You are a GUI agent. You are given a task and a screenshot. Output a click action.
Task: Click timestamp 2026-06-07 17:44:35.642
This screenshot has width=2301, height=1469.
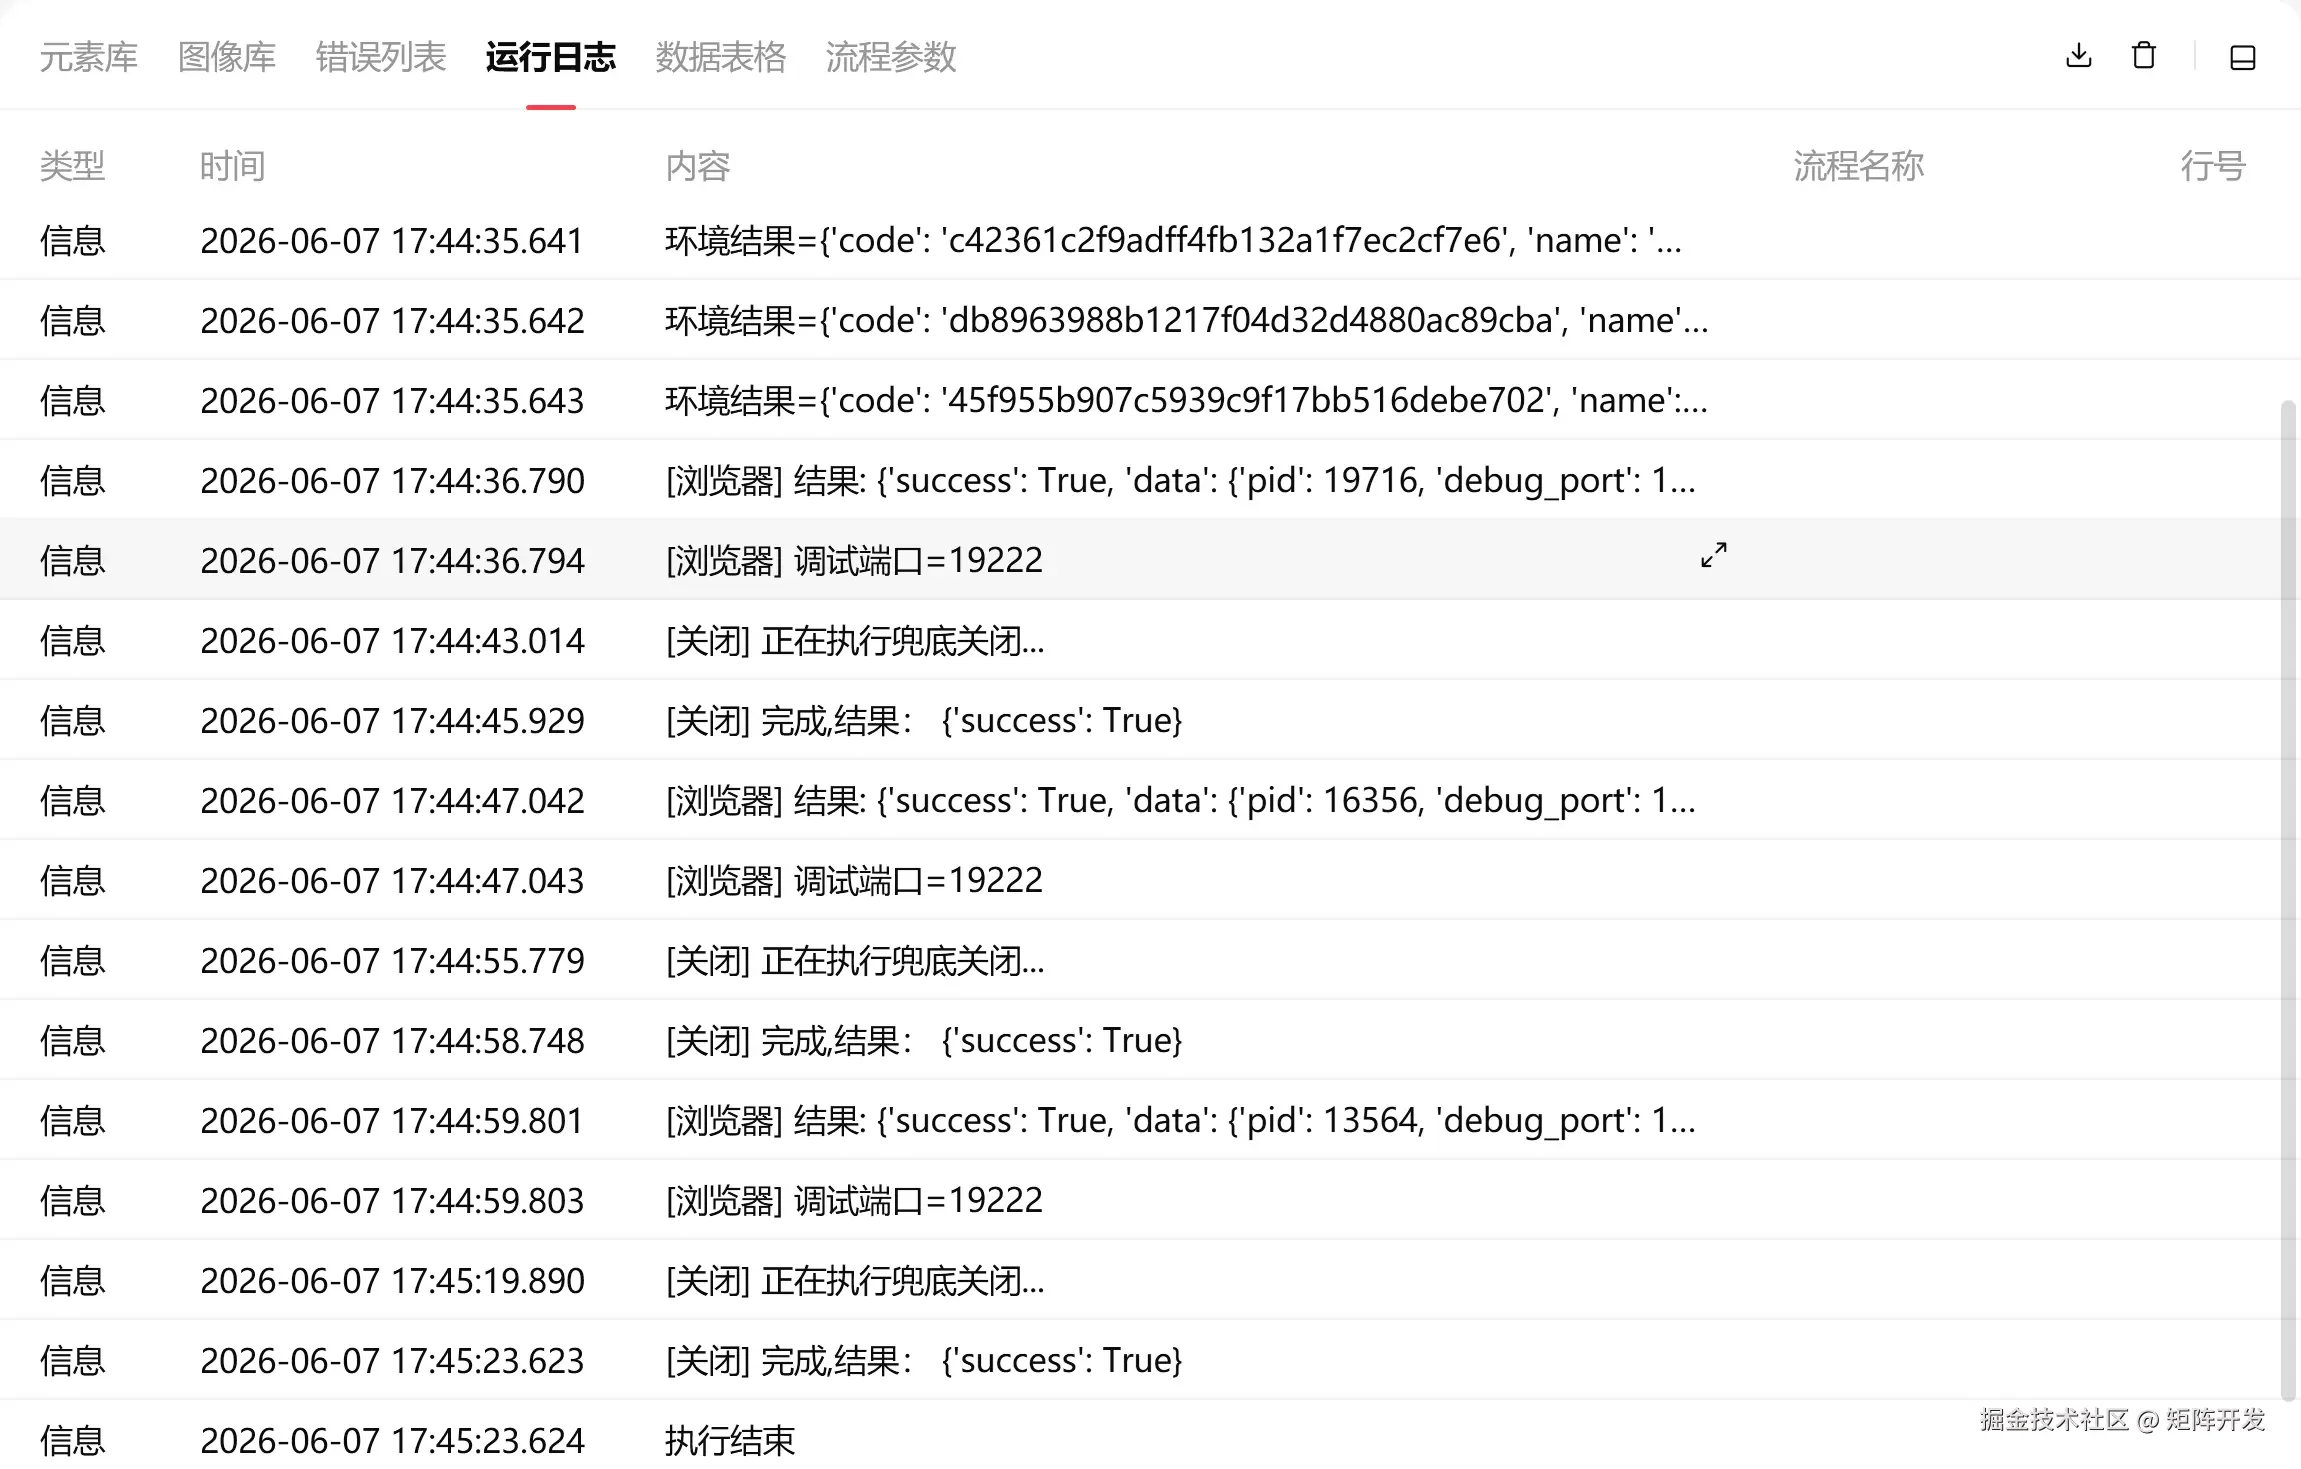coord(392,320)
